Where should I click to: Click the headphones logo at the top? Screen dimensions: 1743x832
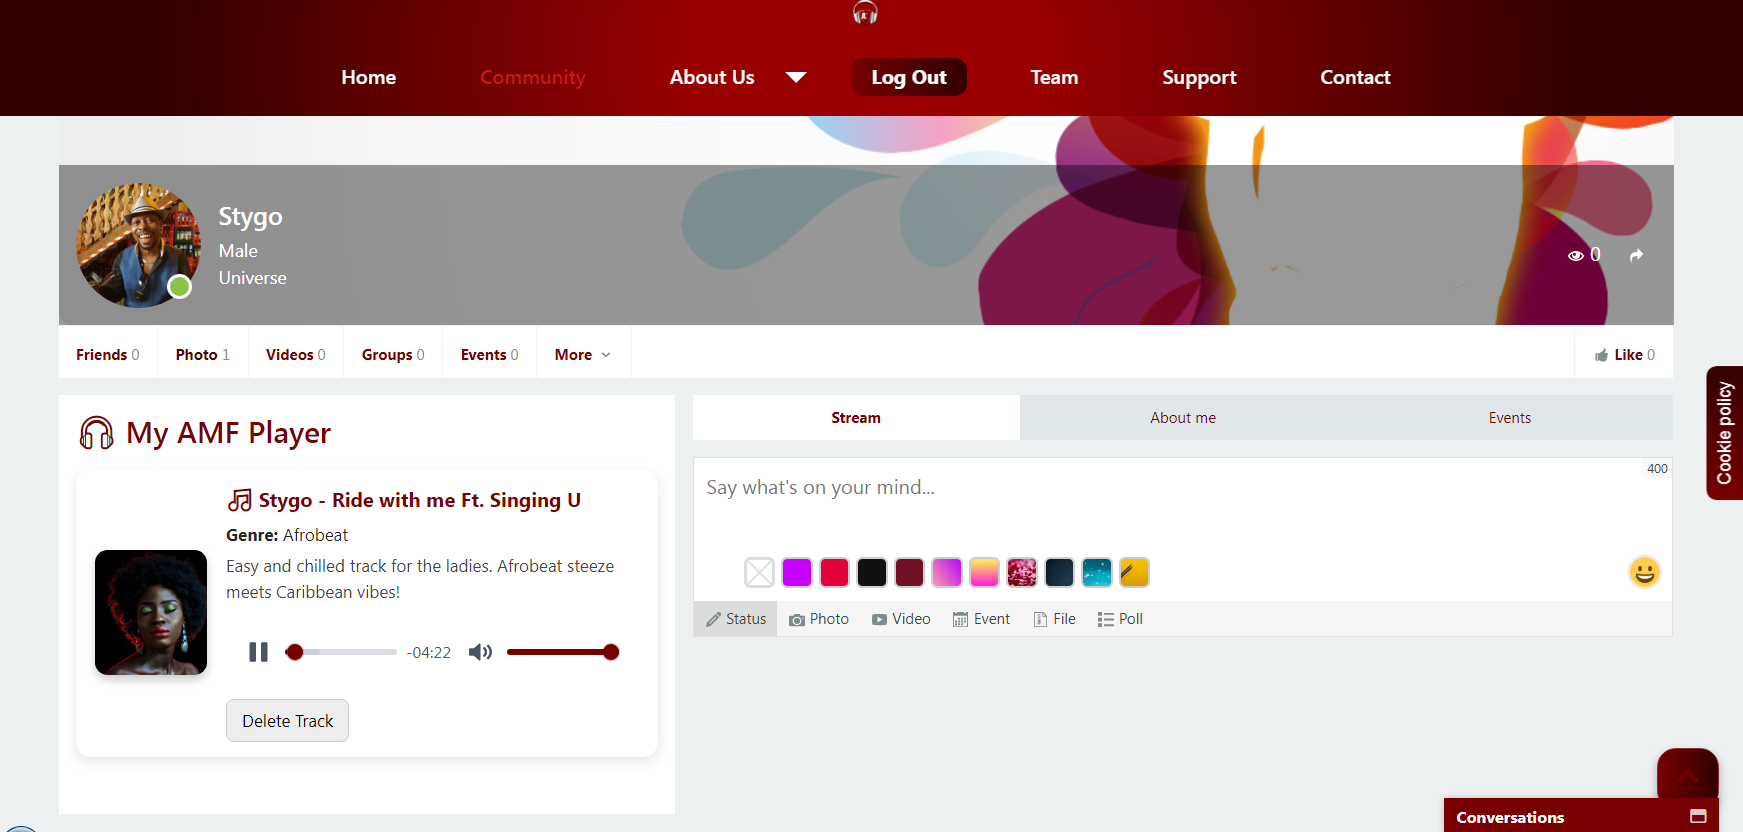[865, 12]
